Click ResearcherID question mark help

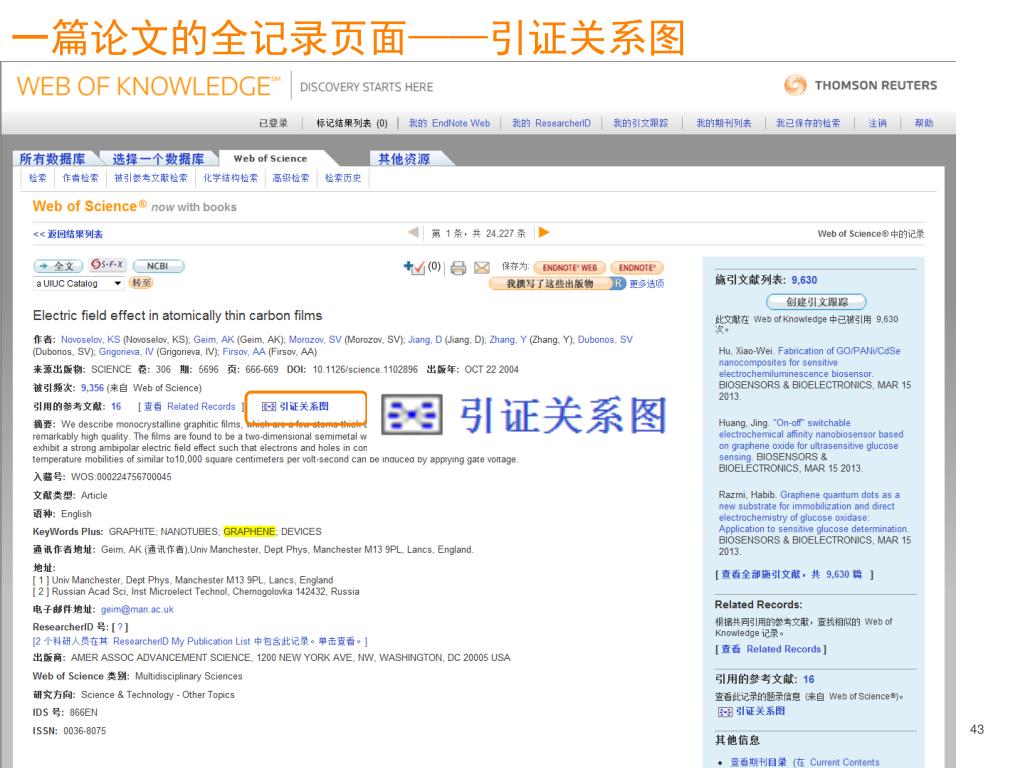(x=120, y=627)
